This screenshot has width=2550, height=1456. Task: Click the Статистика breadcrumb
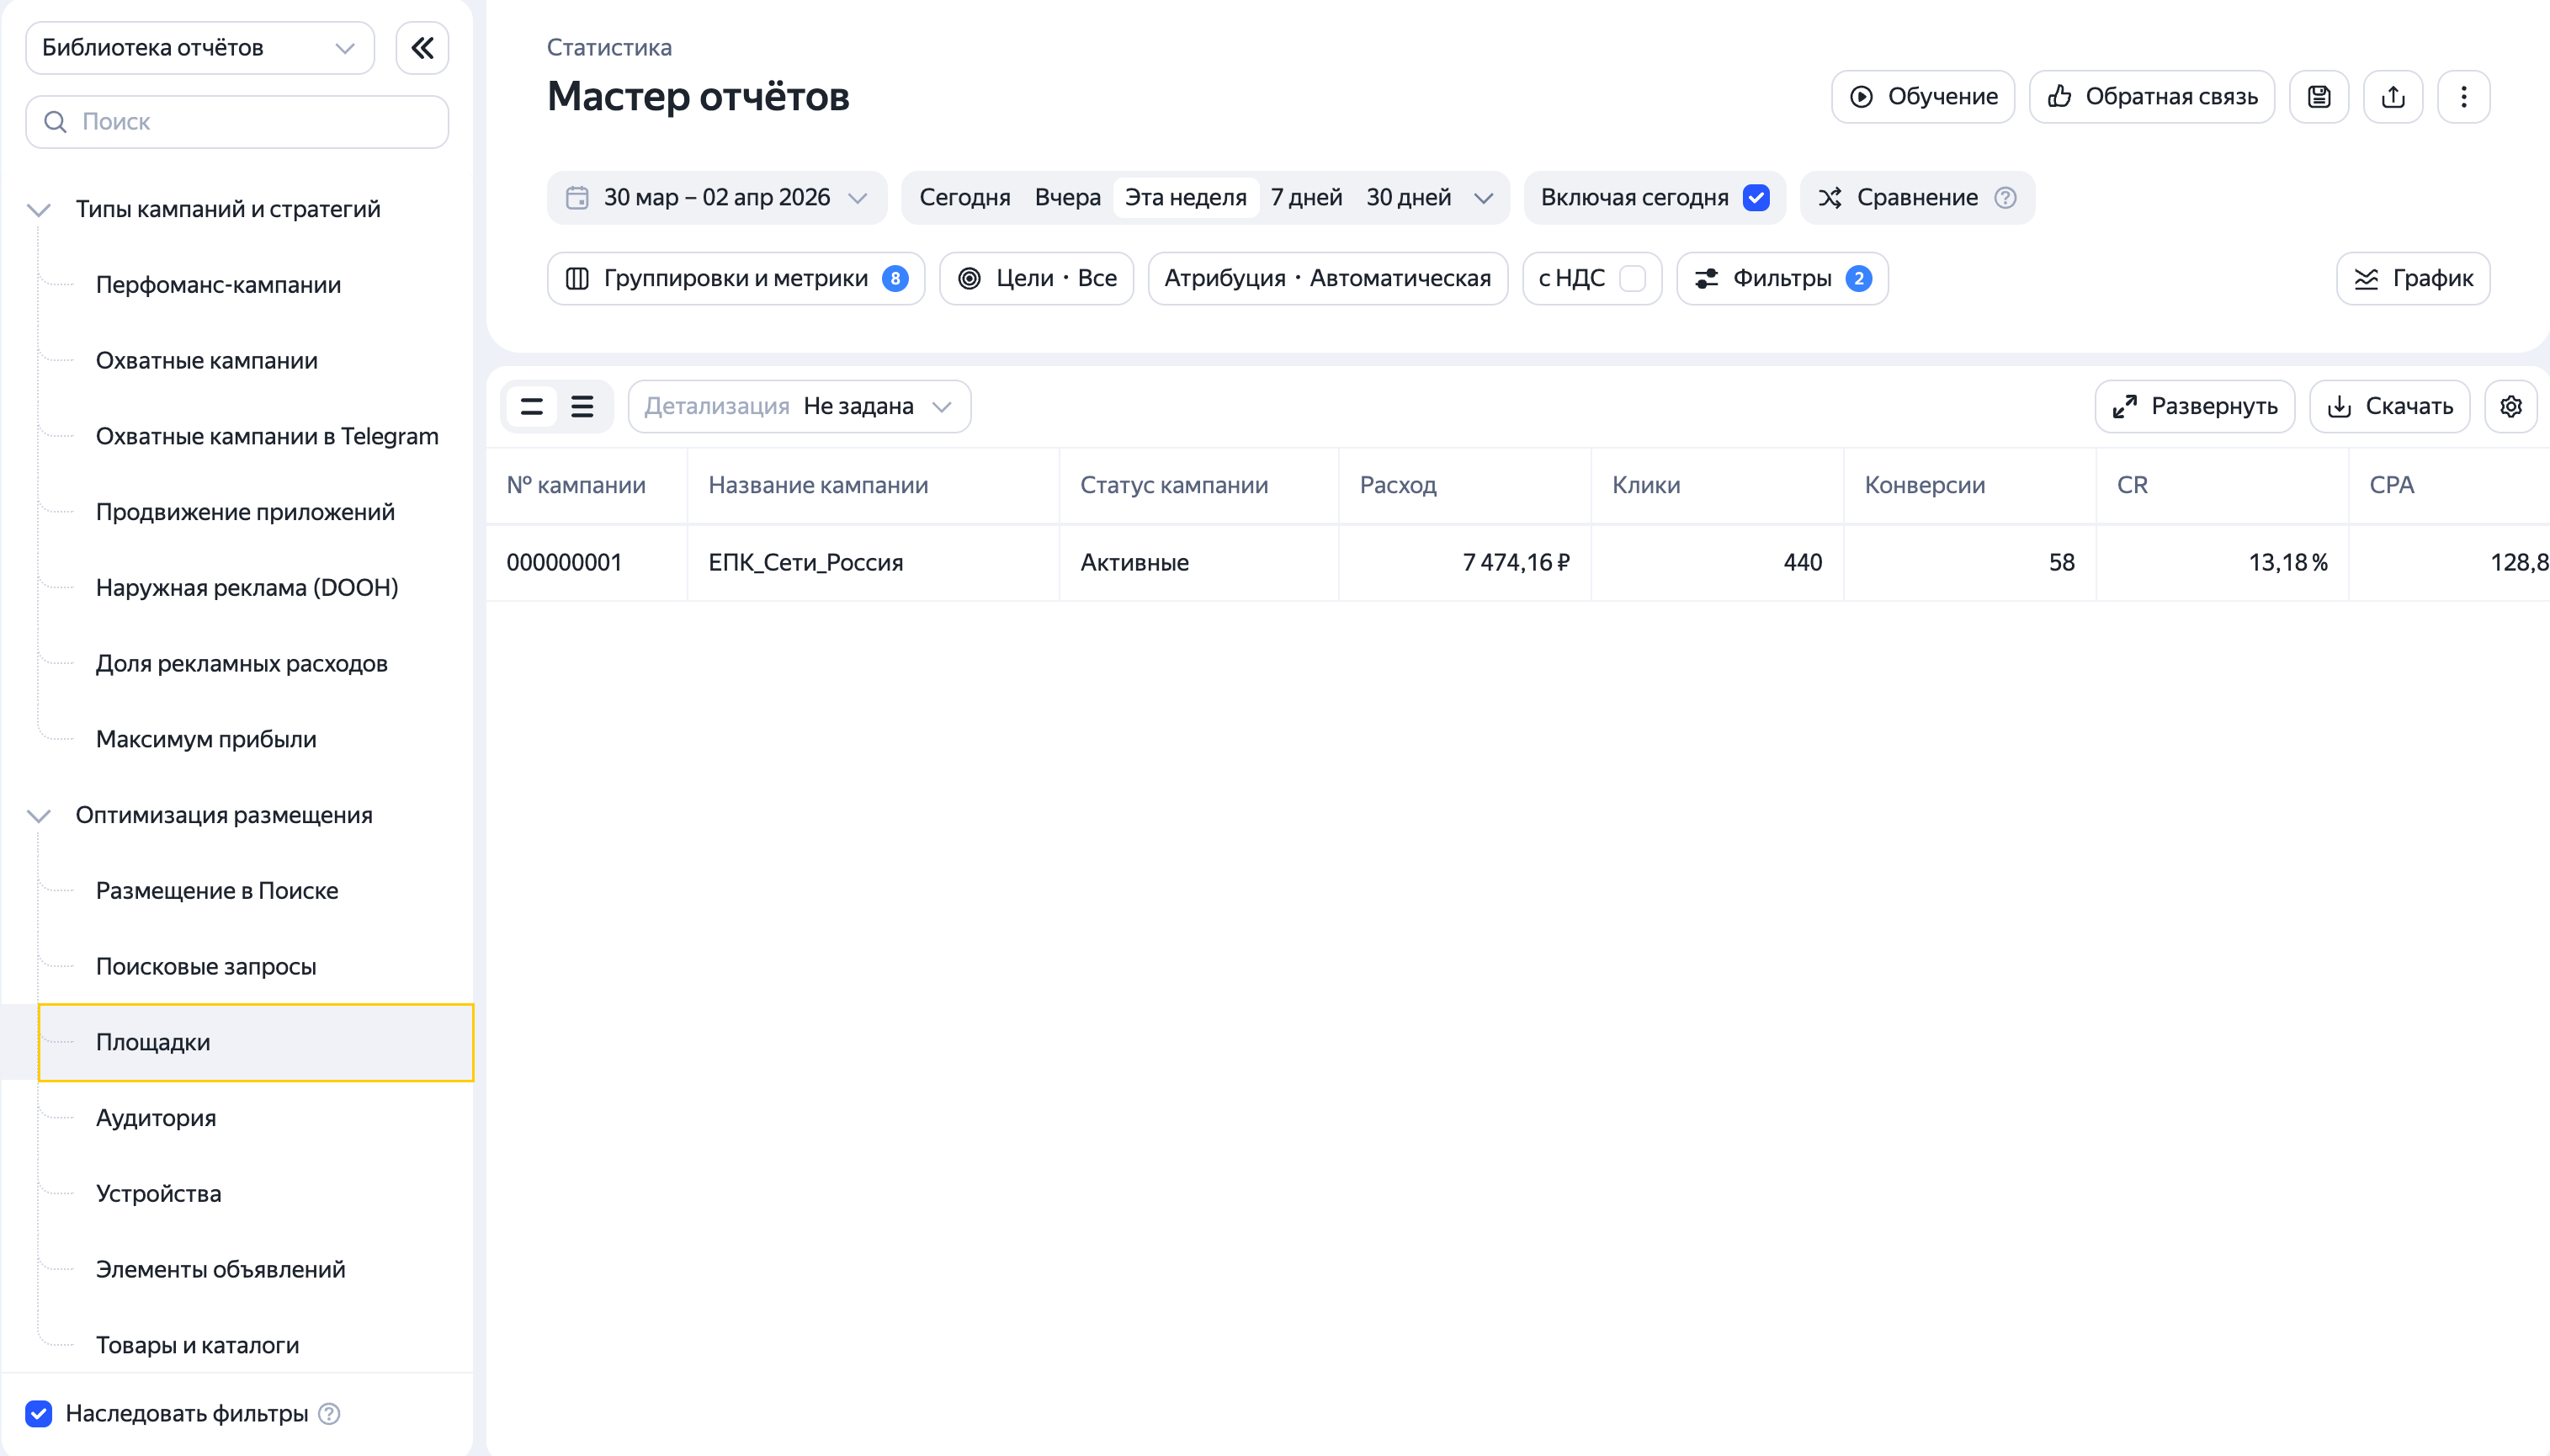609,48
